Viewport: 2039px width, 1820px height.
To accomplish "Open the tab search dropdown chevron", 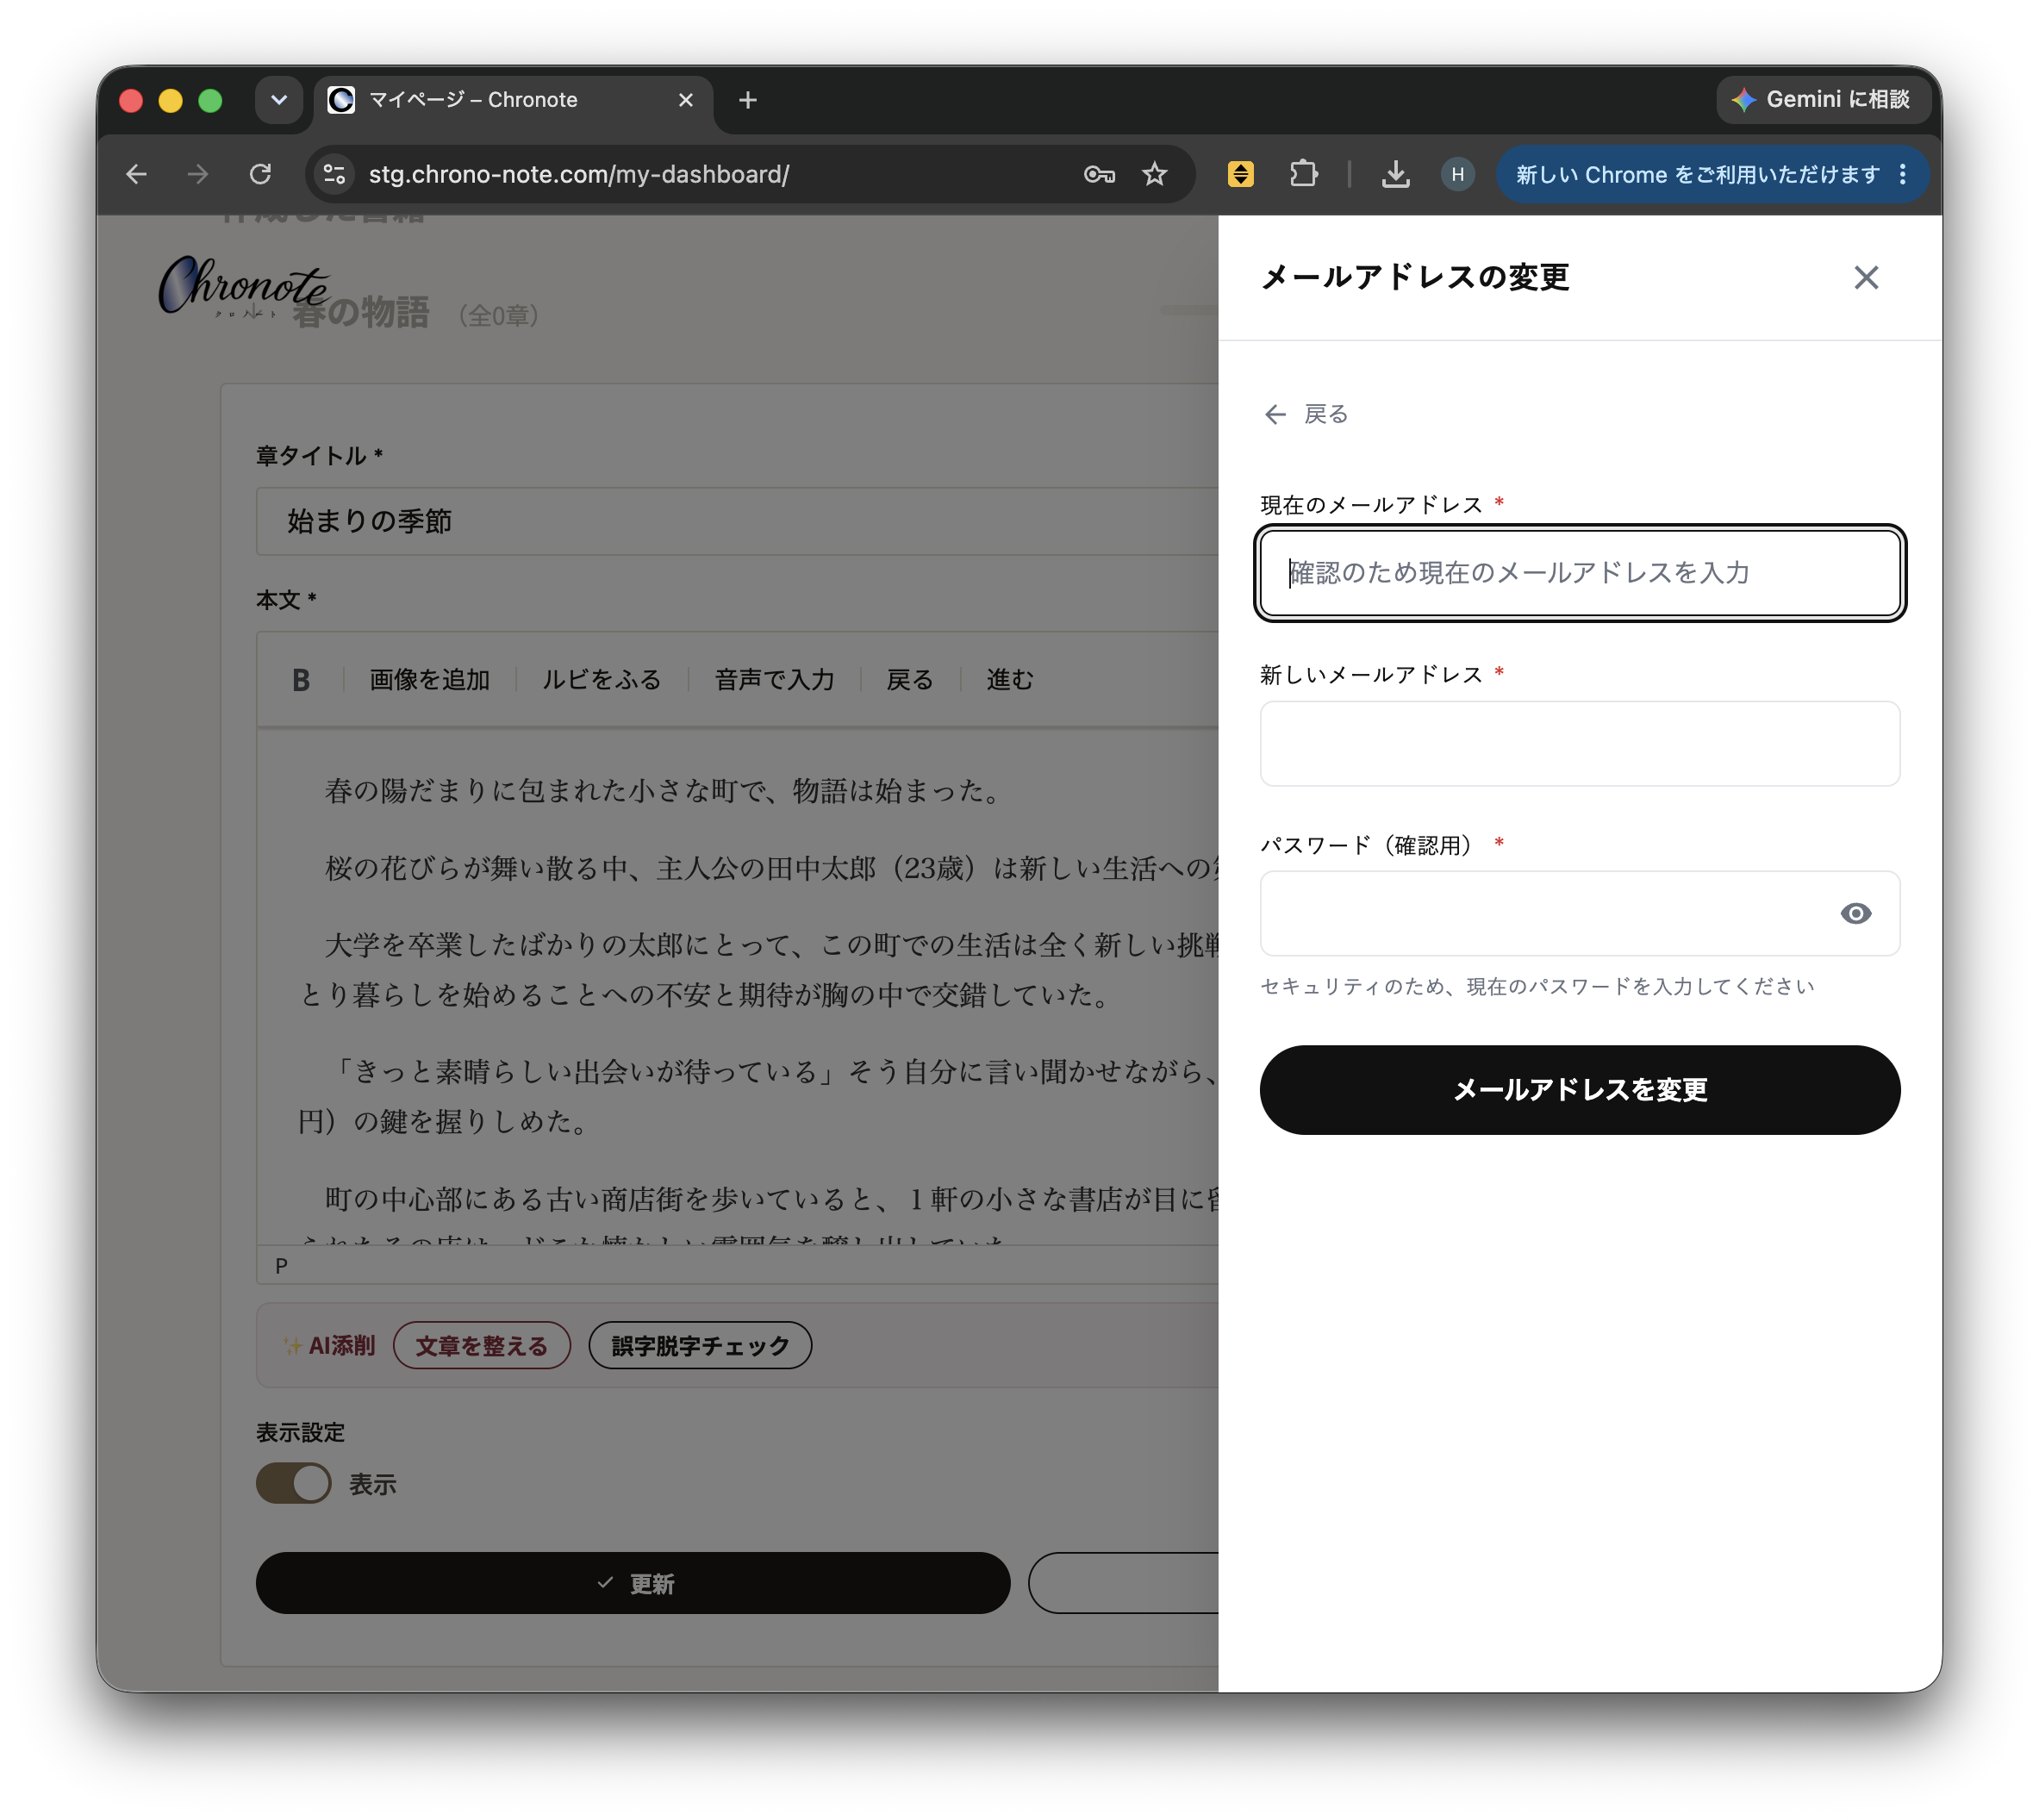I will [279, 100].
